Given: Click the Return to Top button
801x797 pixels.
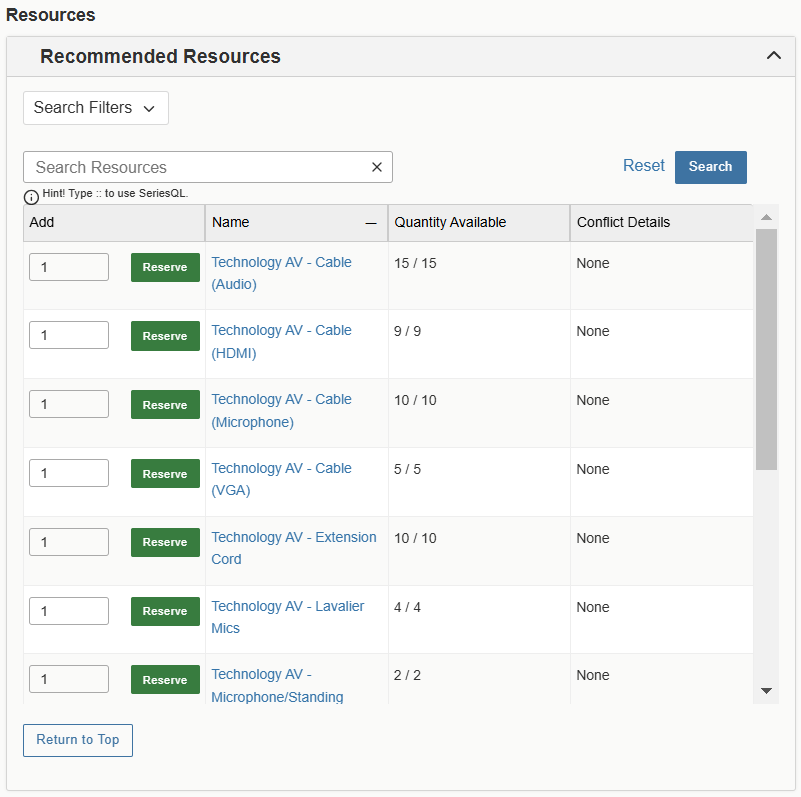Looking at the screenshot, I should 78,740.
